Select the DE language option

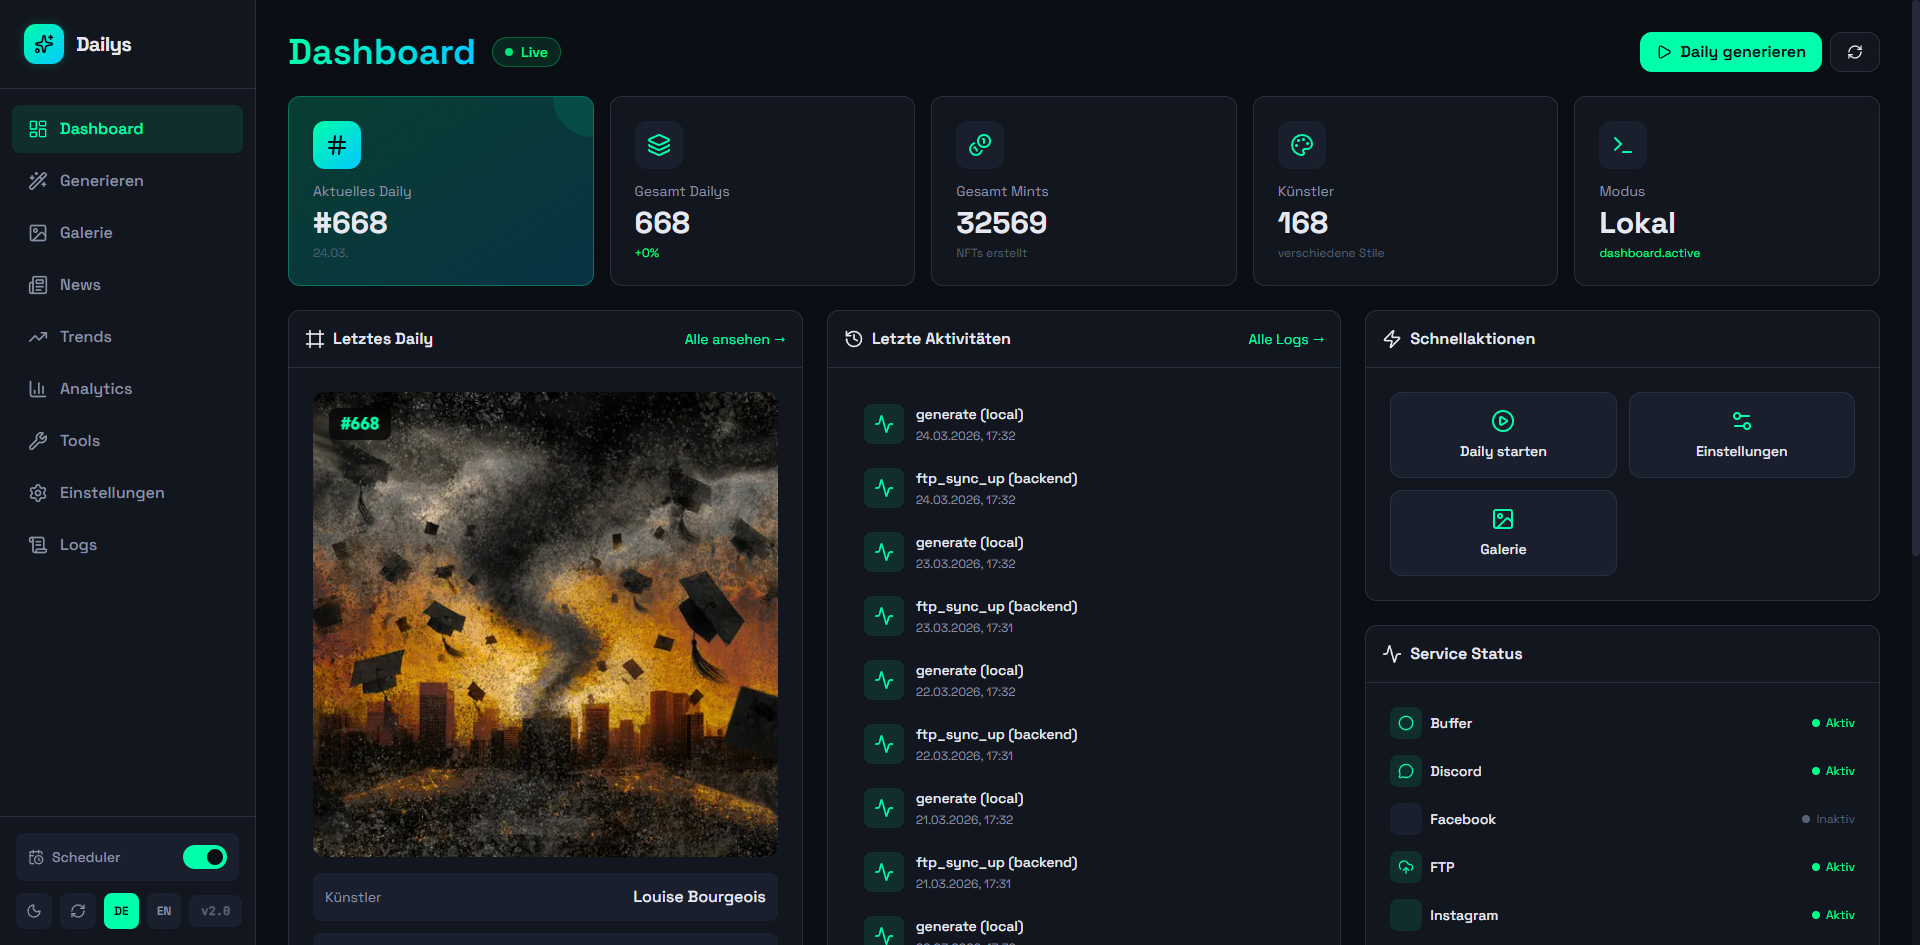121,911
